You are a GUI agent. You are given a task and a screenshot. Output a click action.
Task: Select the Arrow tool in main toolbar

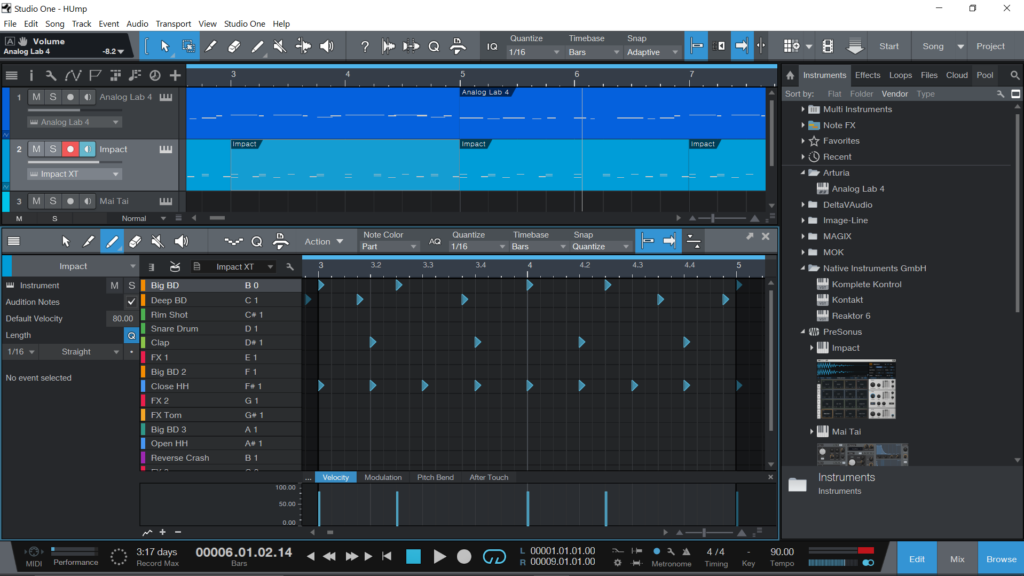[x=165, y=46]
